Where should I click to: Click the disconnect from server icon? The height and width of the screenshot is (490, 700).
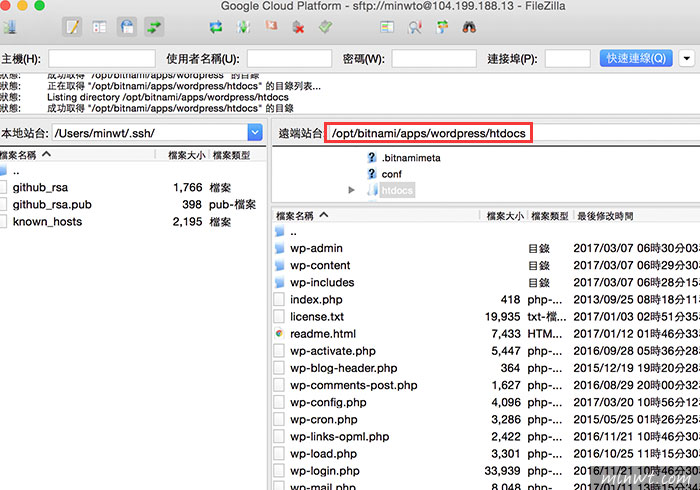[x=298, y=27]
